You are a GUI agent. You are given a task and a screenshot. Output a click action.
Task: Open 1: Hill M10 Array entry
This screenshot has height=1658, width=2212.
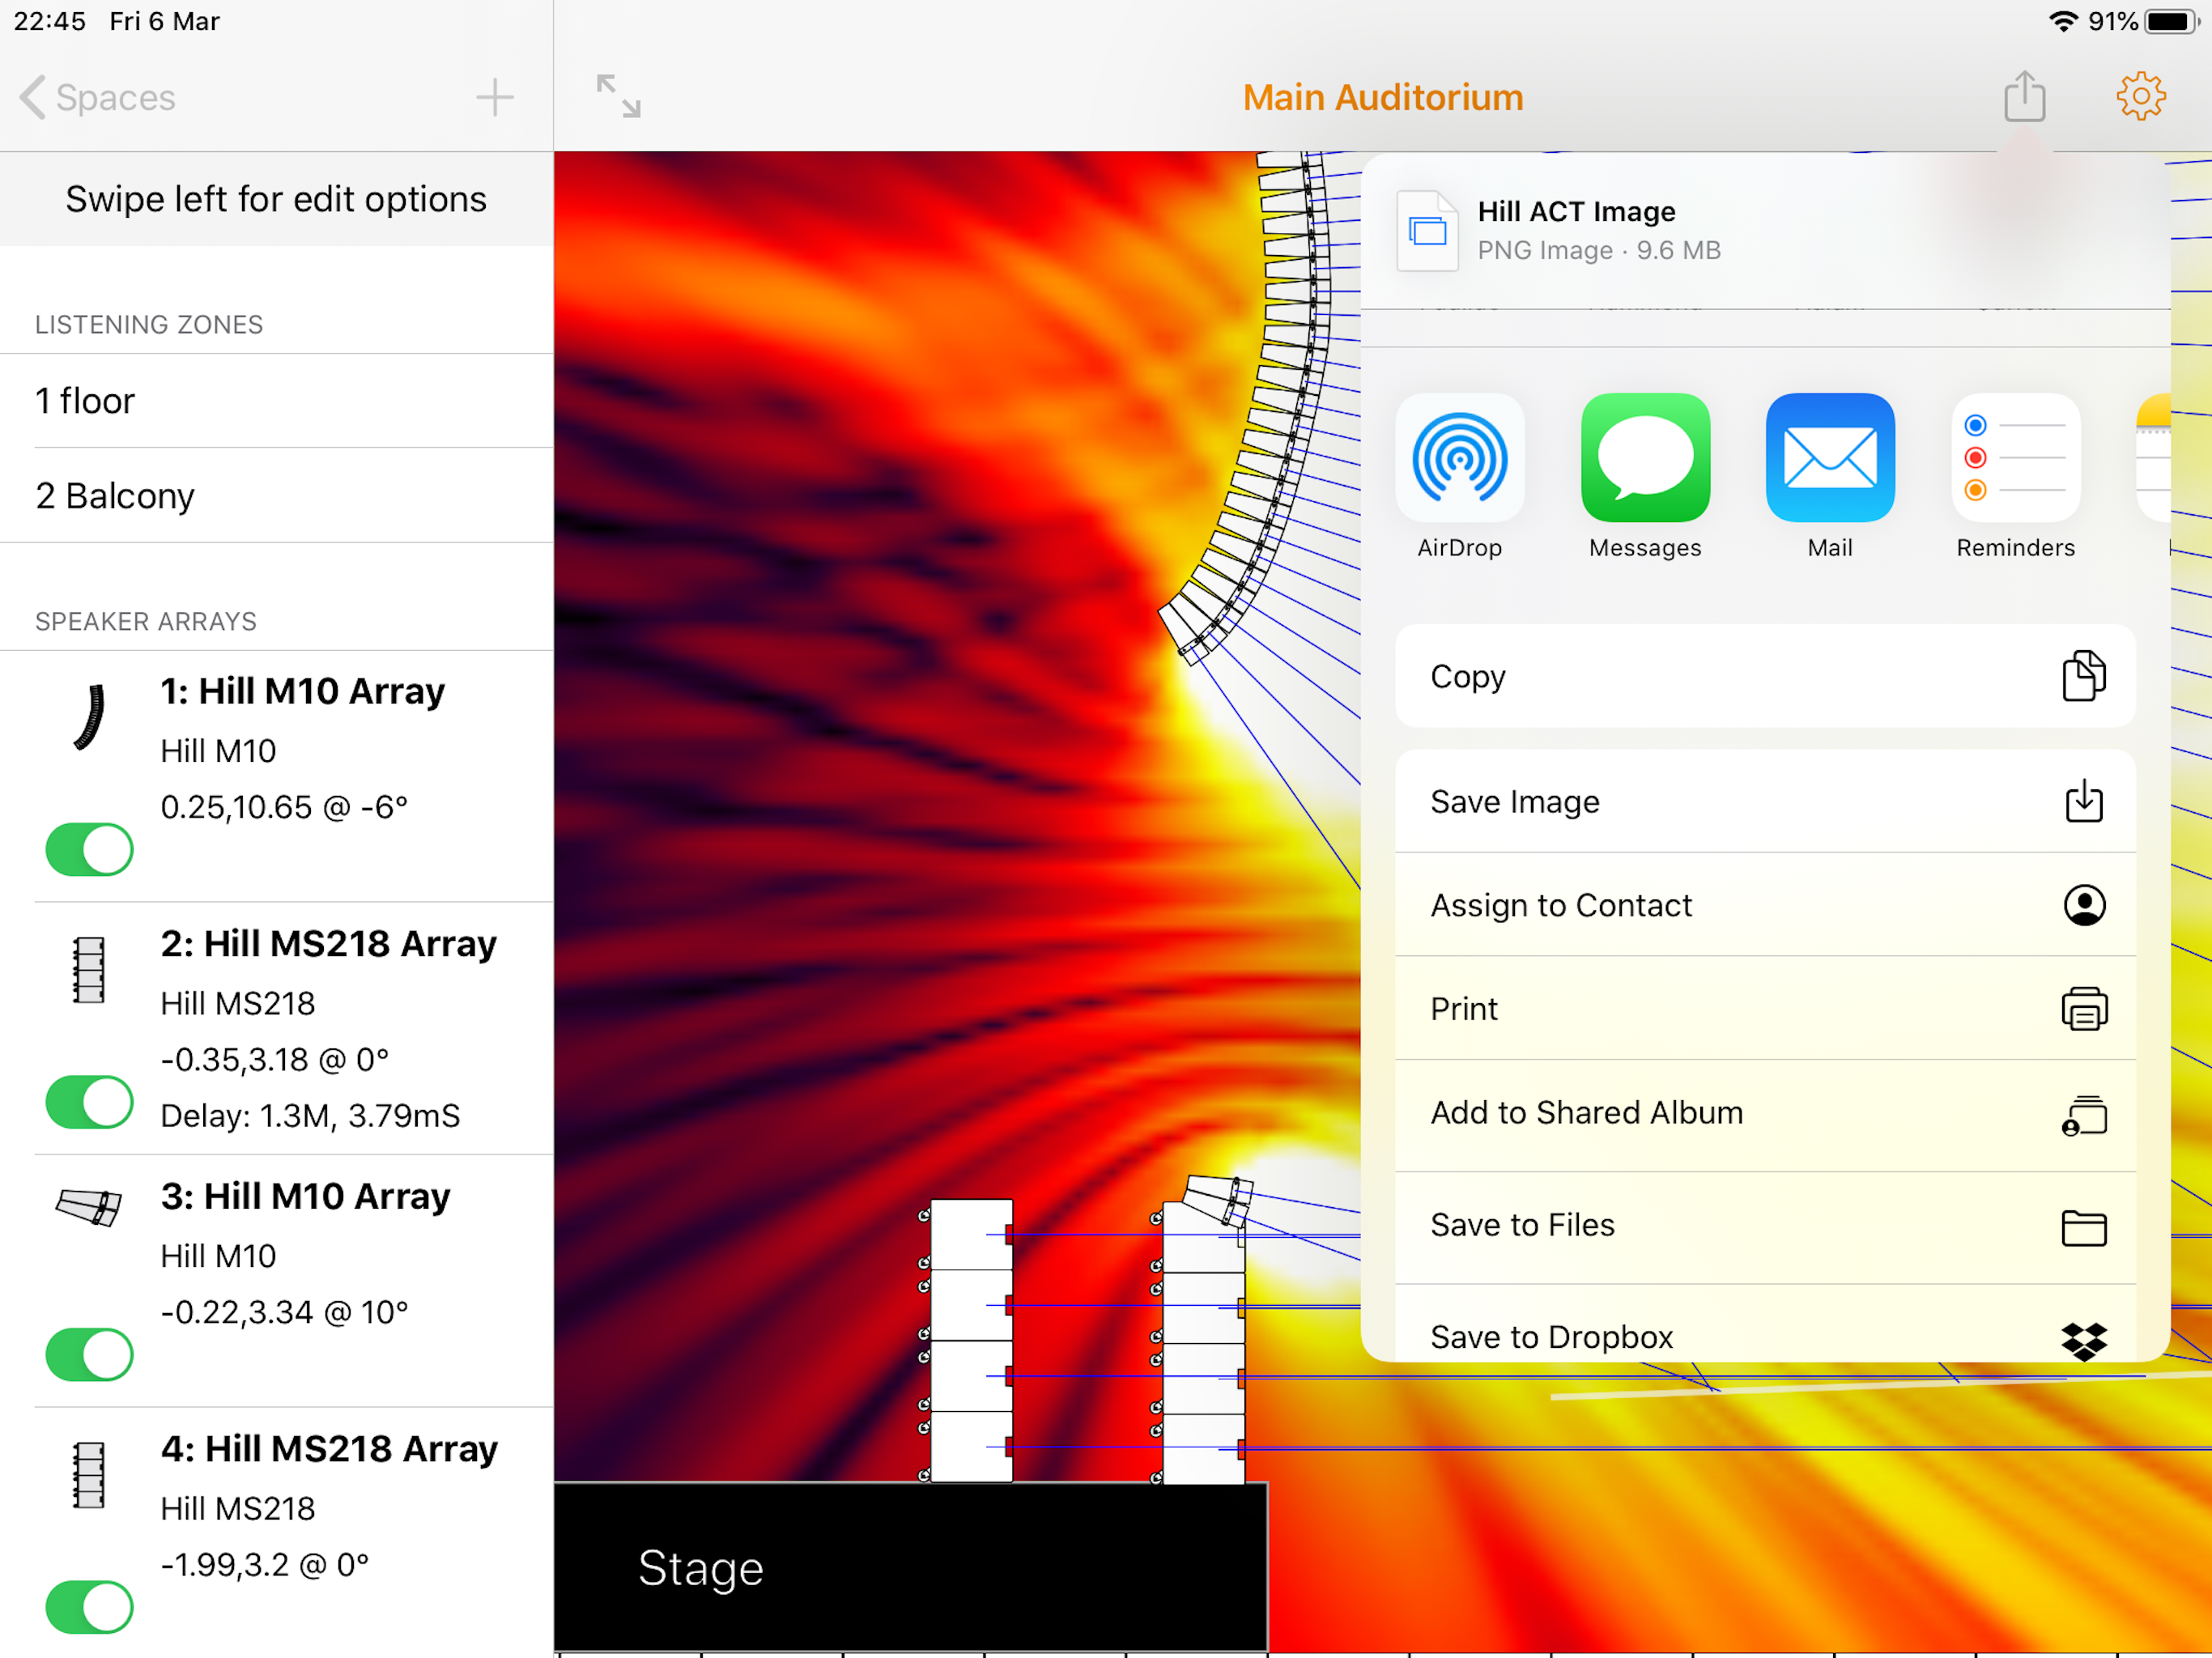click(276, 776)
